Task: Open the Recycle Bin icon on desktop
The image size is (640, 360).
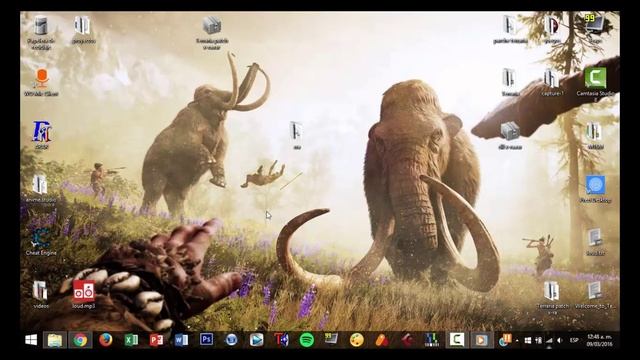Action: 41,32
